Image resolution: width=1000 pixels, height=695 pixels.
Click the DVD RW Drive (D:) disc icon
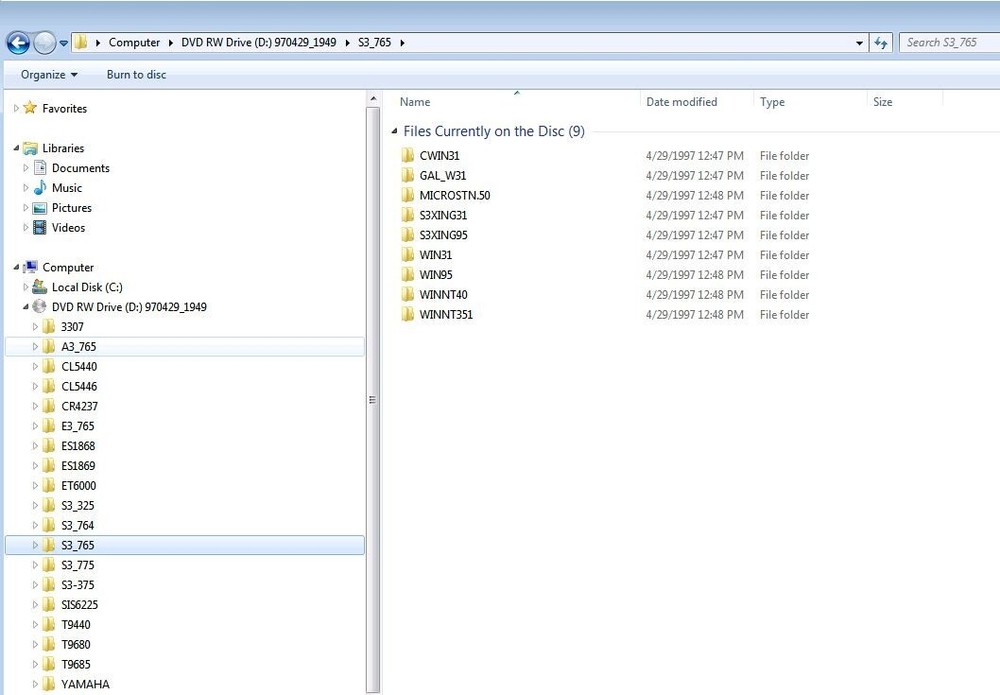point(40,307)
